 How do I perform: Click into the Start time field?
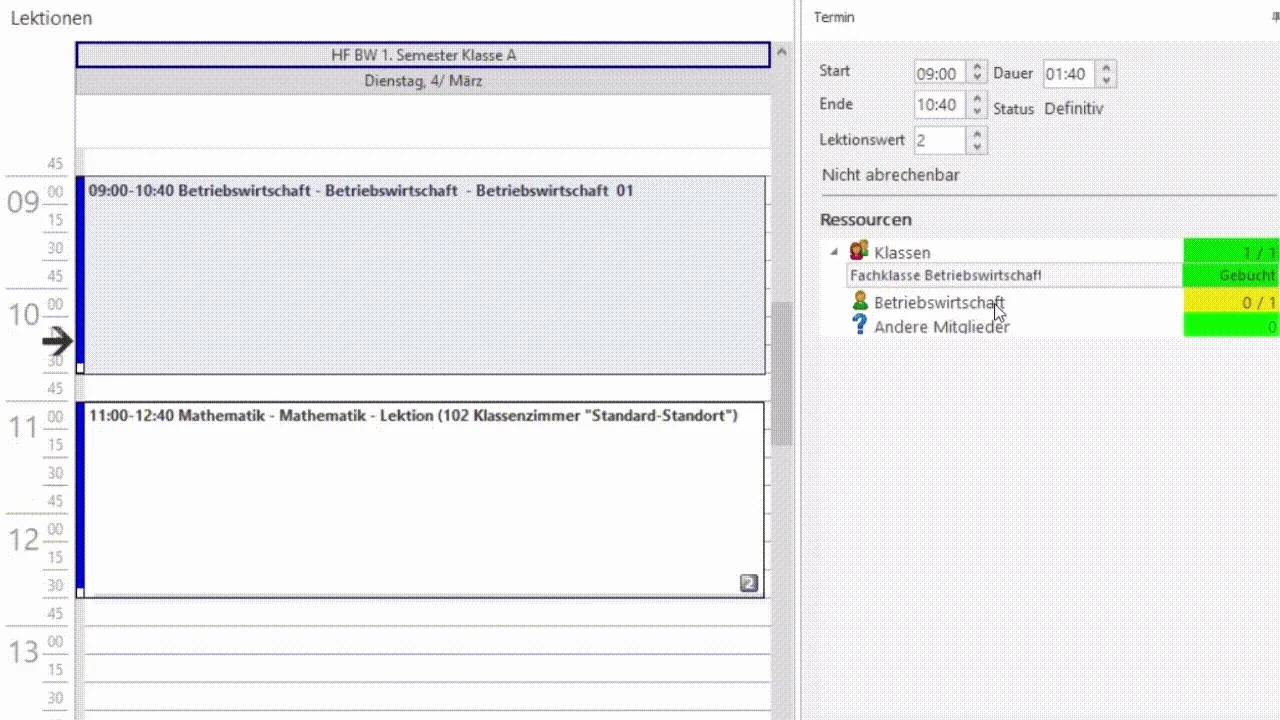(938, 74)
